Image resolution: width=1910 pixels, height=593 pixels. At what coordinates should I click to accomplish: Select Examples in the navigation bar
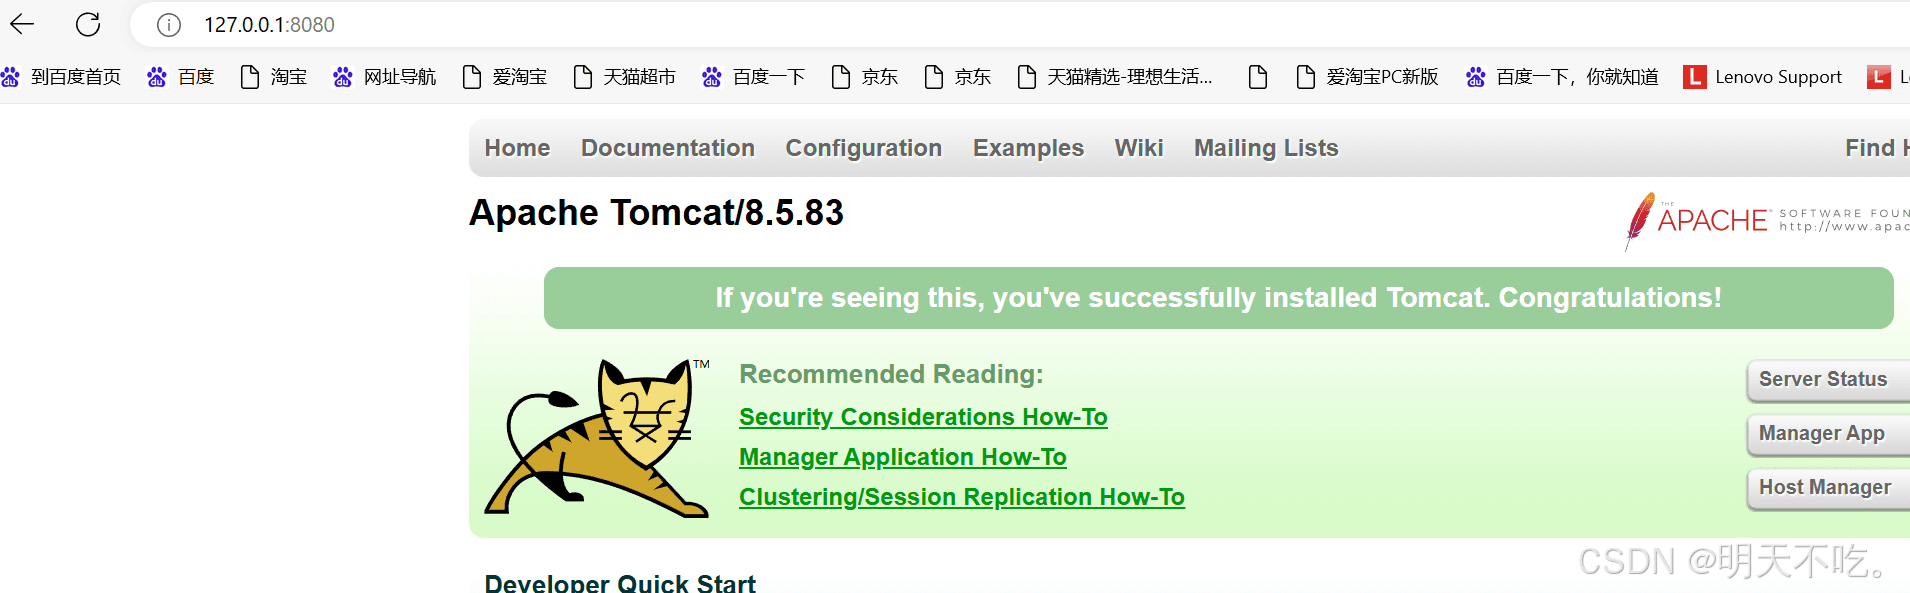coord(1028,148)
